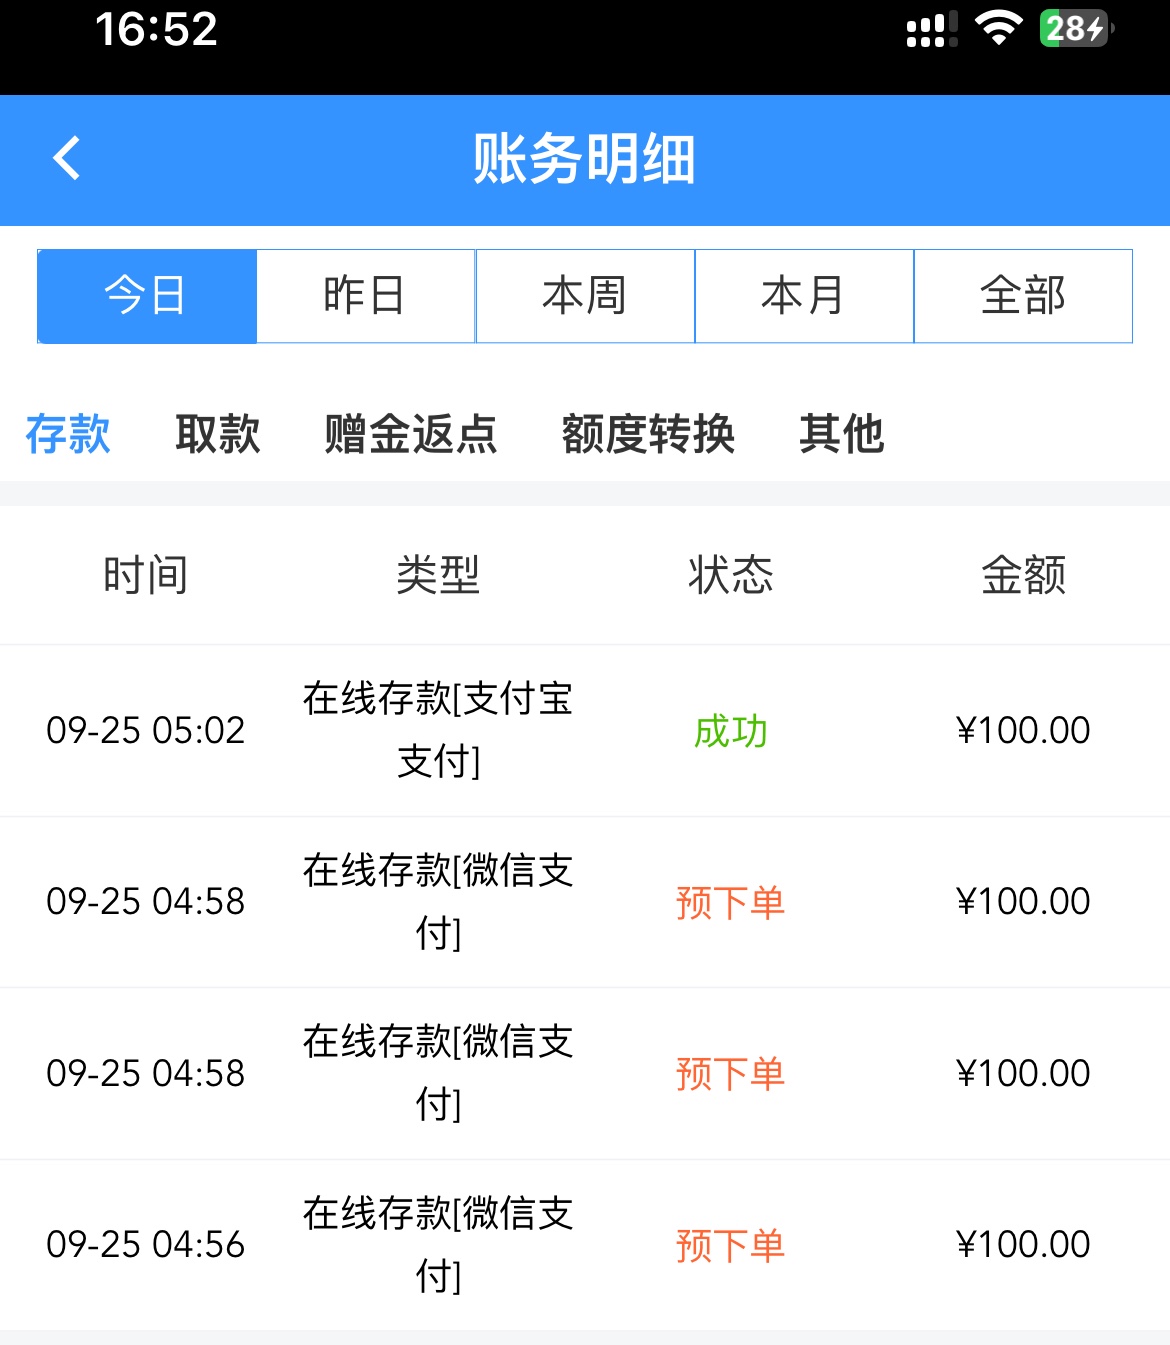The image size is (1170, 1345).
Task: Tap the 时间 column header
Action: click(146, 575)
